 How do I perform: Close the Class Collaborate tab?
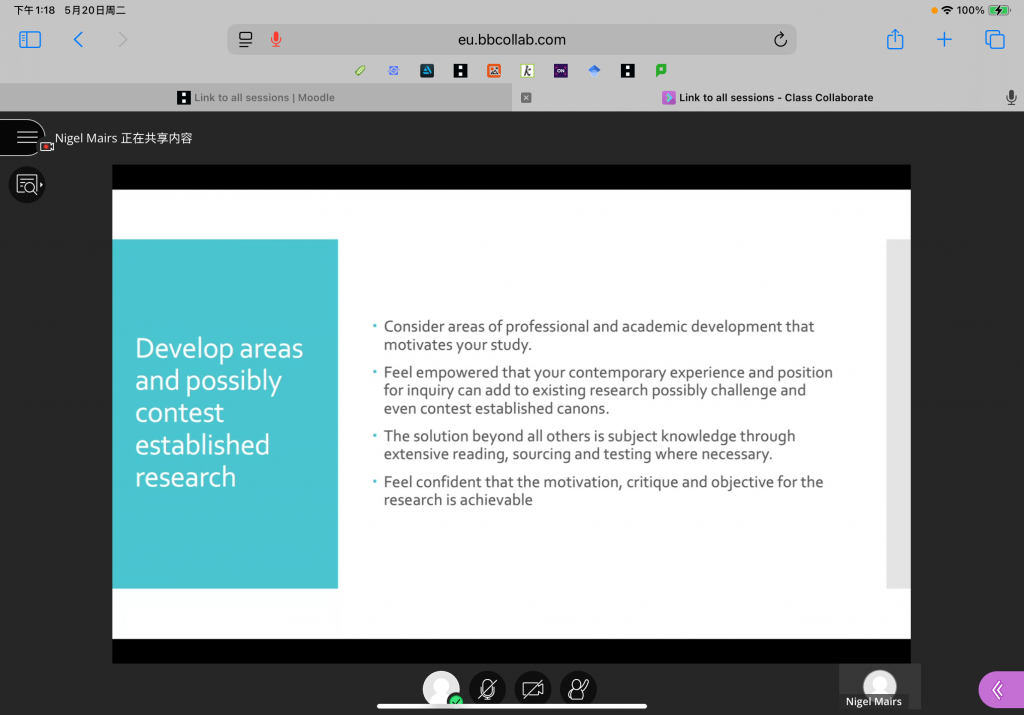[x=526, y=97]
